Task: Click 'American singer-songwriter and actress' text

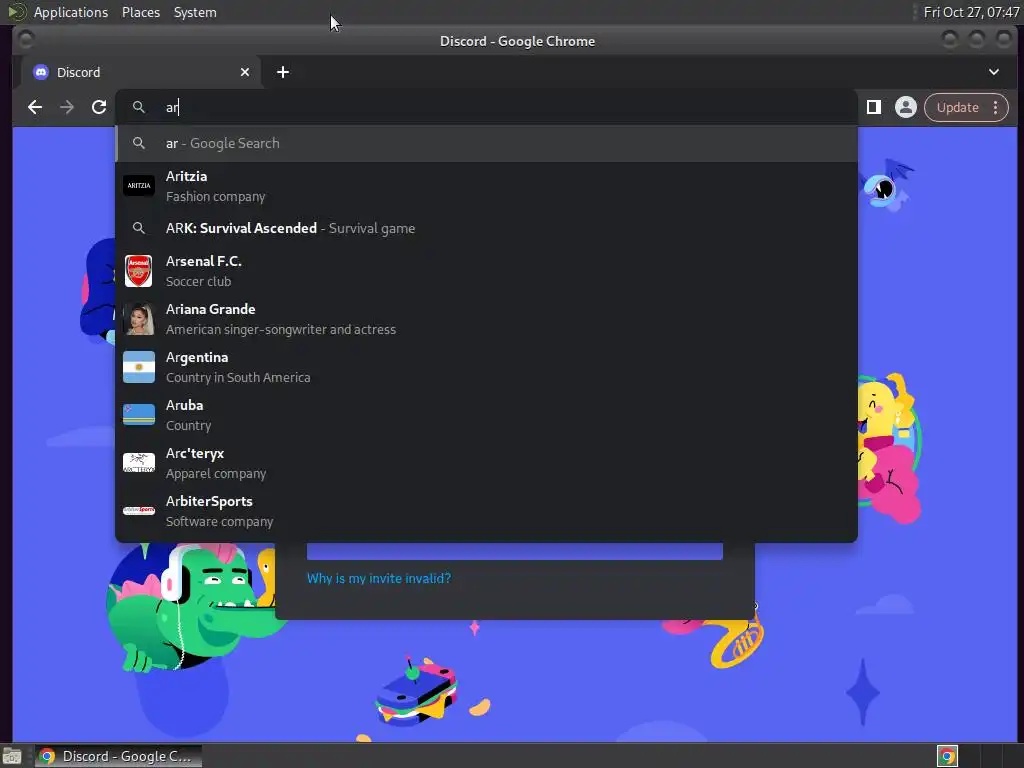Action: (281, 329)
